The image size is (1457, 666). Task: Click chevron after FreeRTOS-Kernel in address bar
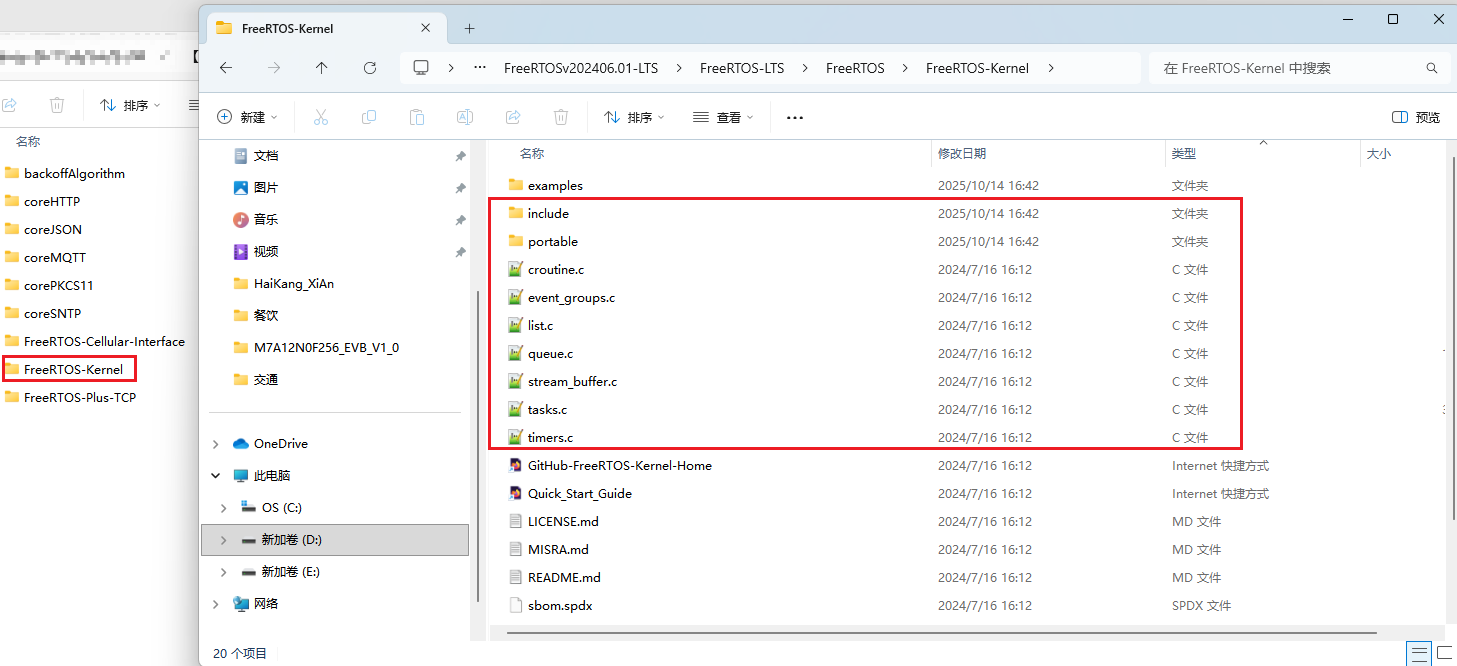1050,68
